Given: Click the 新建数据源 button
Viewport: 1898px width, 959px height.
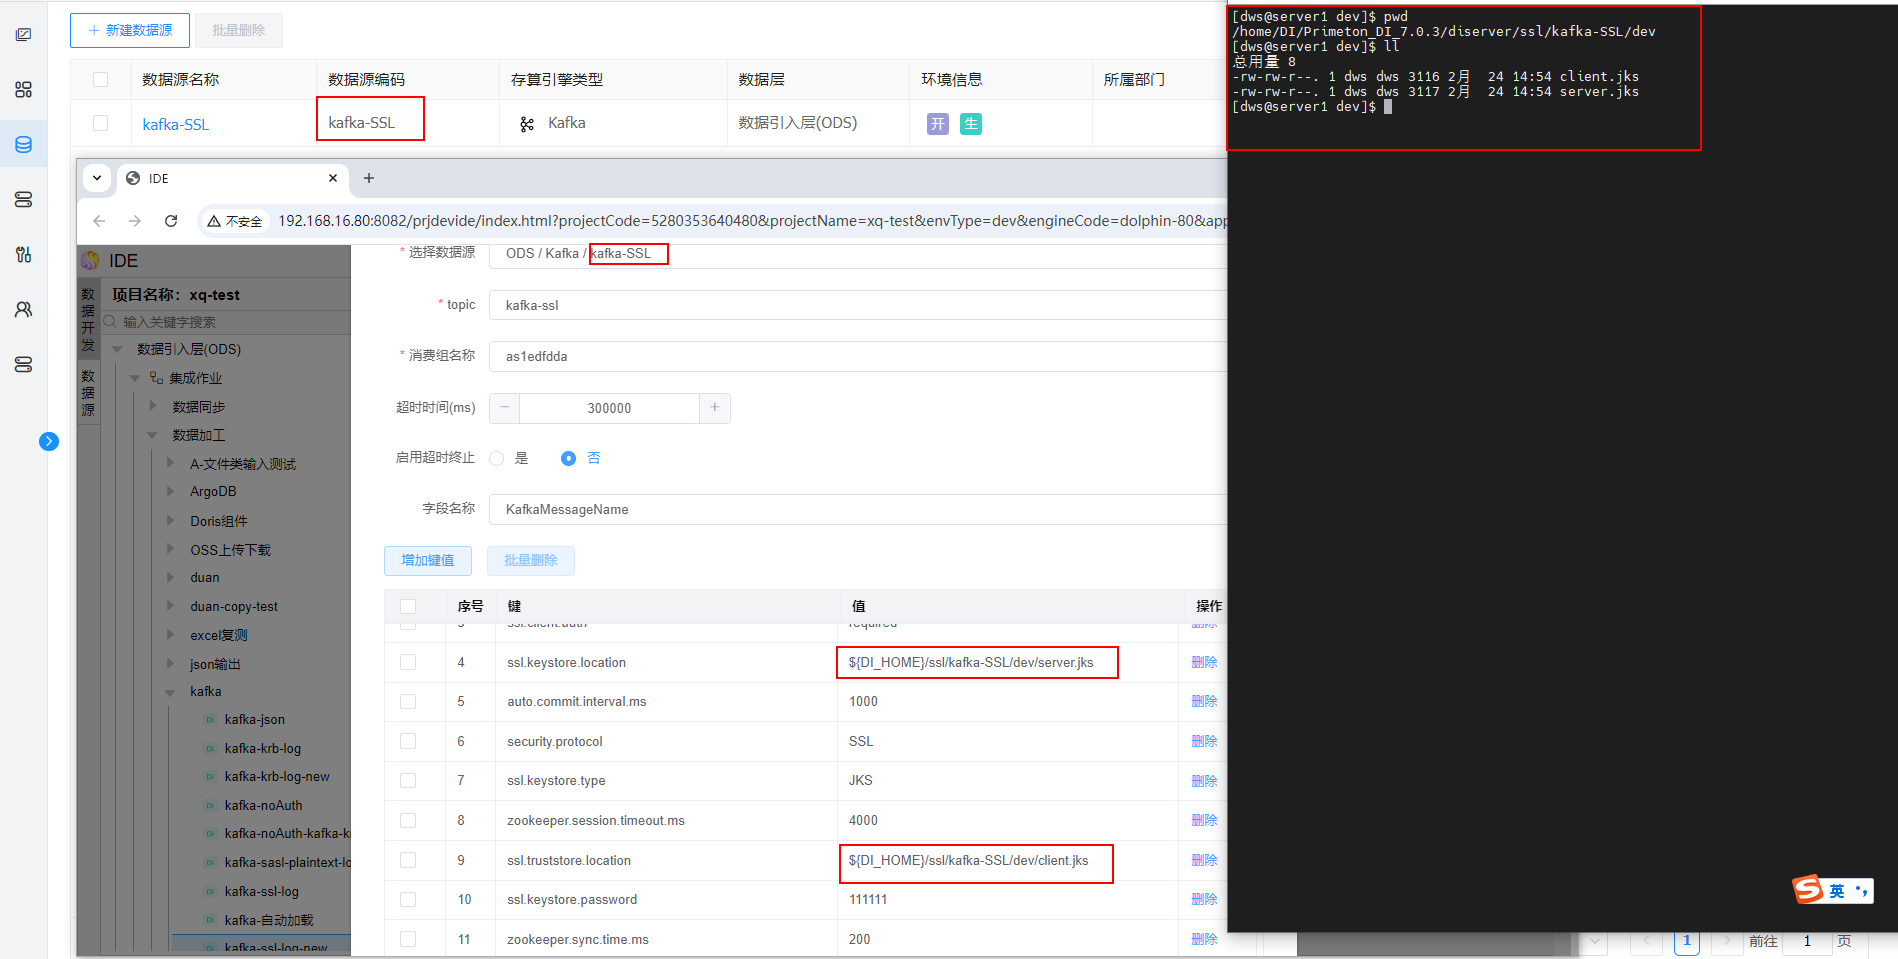Looking at the screenshot, I should [x=130, y=30].
